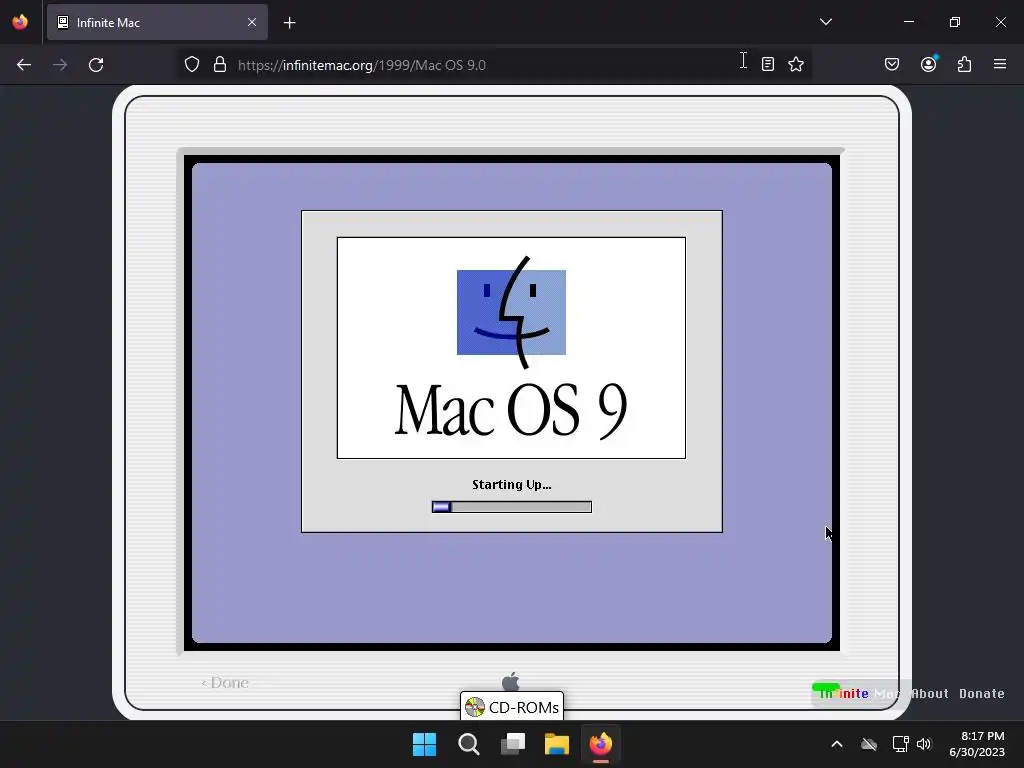The height and width of the screenshot is (768, 1024).
Task: Open the volume speaker tray icon
Action: tap(924, 744)
